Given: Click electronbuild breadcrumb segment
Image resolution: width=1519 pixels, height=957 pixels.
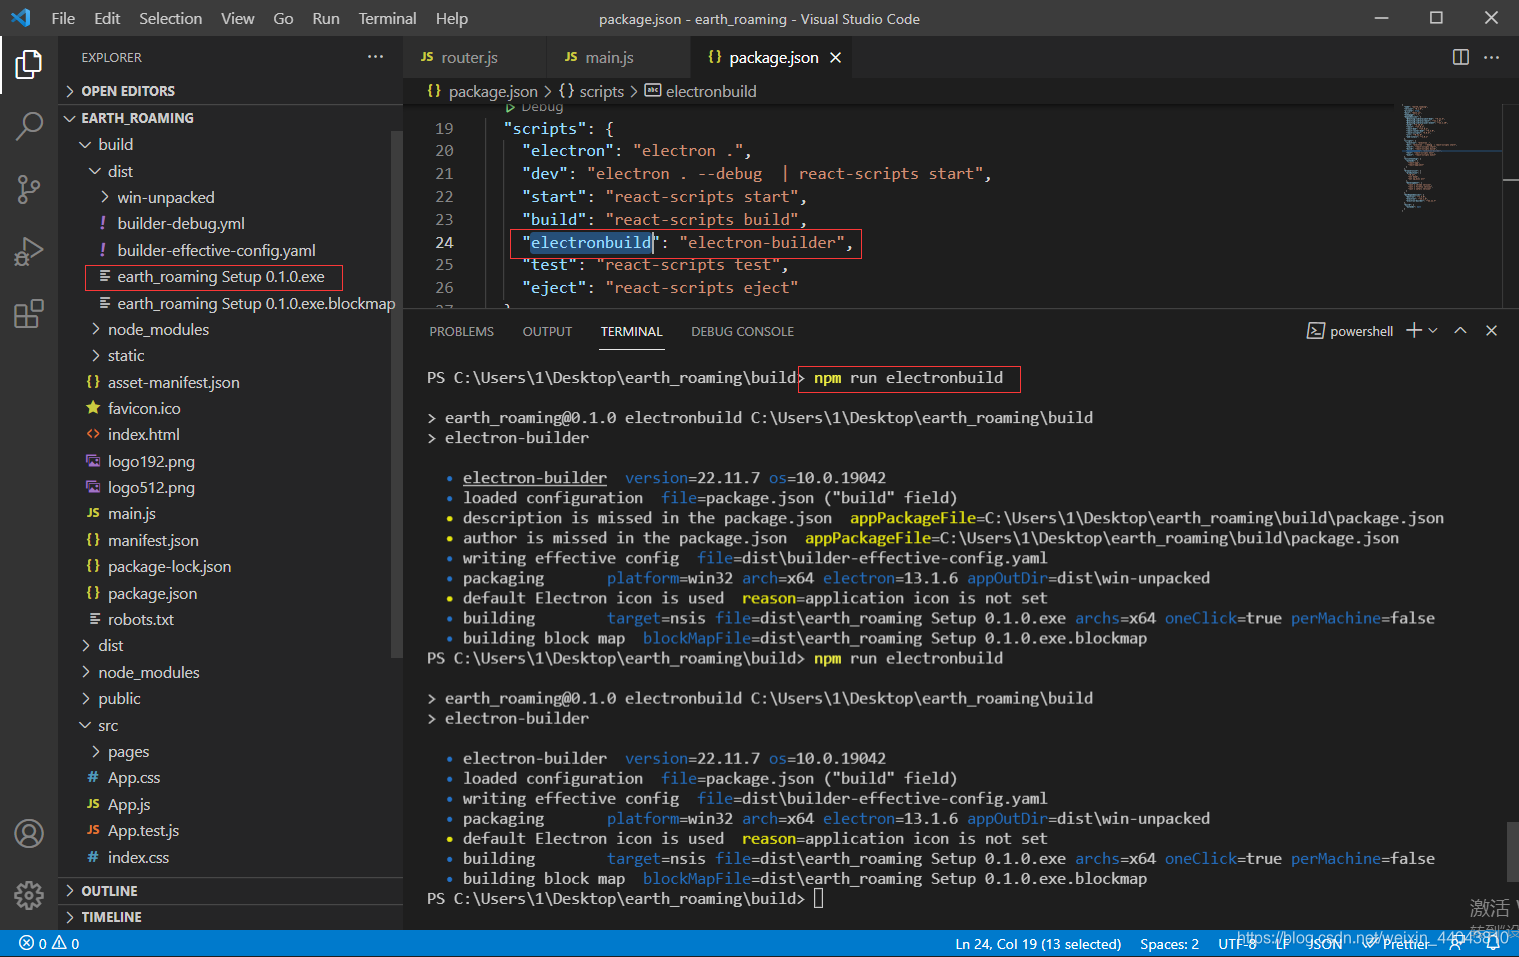Looking at the screenshot, I should point(701,91).
